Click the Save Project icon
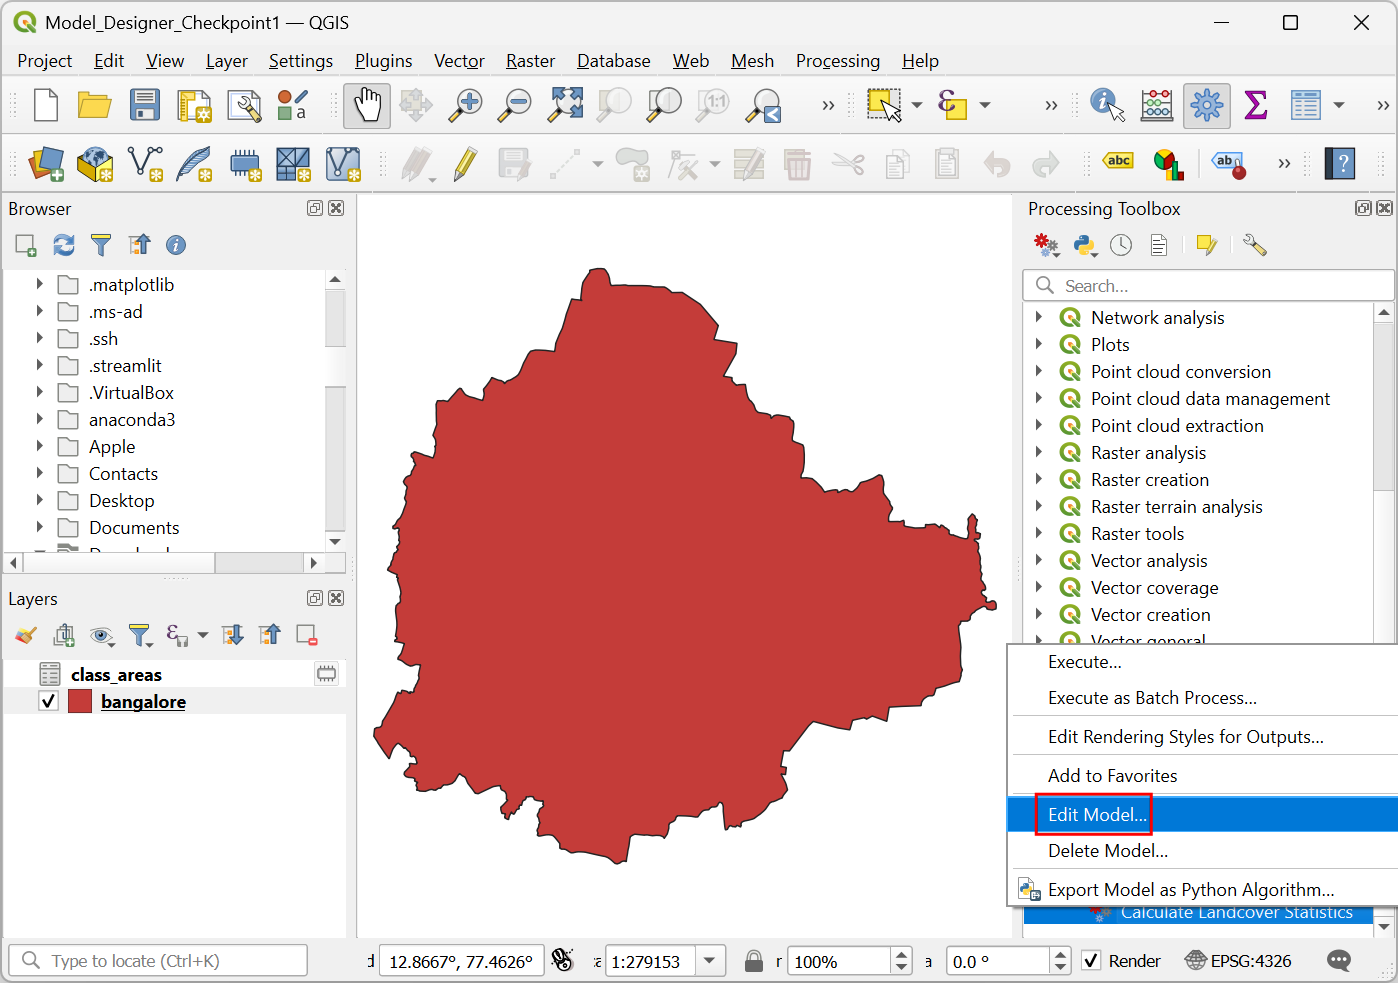The image size is (1398, 983). [145, 105]
